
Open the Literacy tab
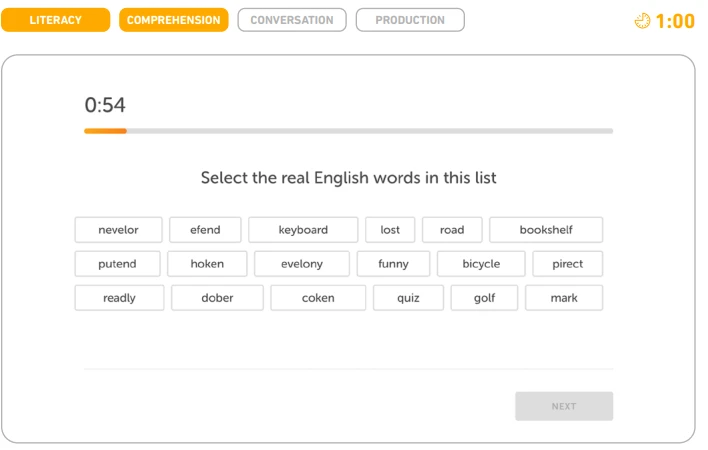pos(56,20)
